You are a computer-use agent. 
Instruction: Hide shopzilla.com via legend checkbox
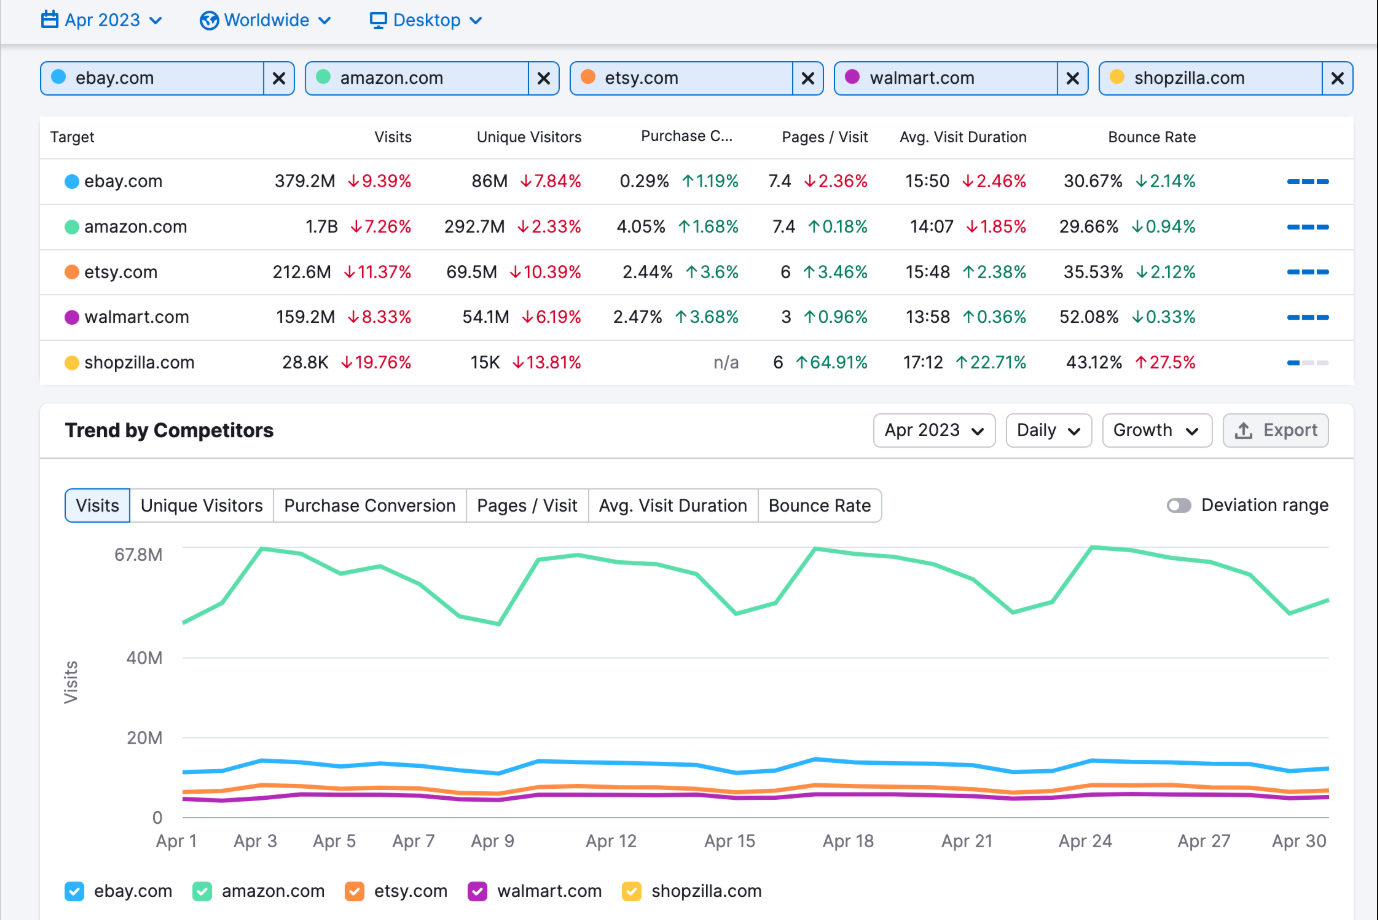[632, 891]
